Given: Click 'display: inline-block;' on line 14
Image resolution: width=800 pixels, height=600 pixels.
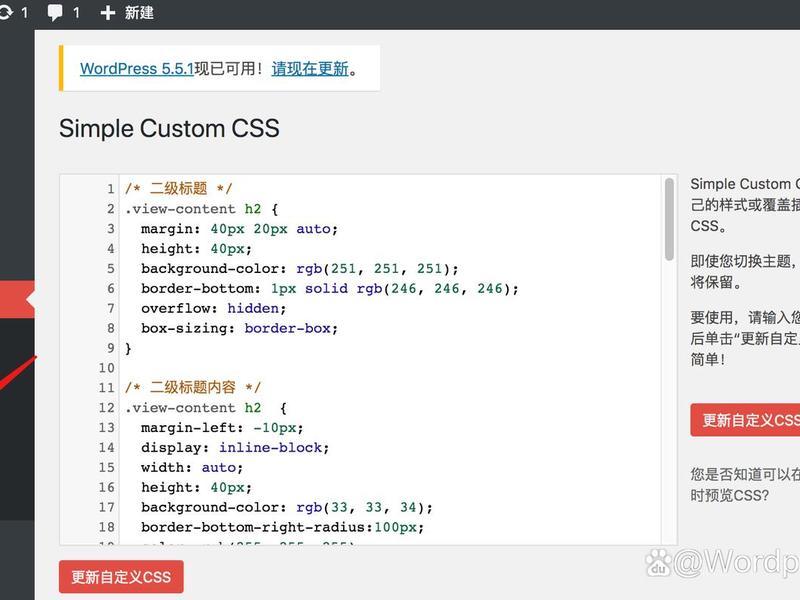Looking at the screenshot, I should [x=235, y=448].
